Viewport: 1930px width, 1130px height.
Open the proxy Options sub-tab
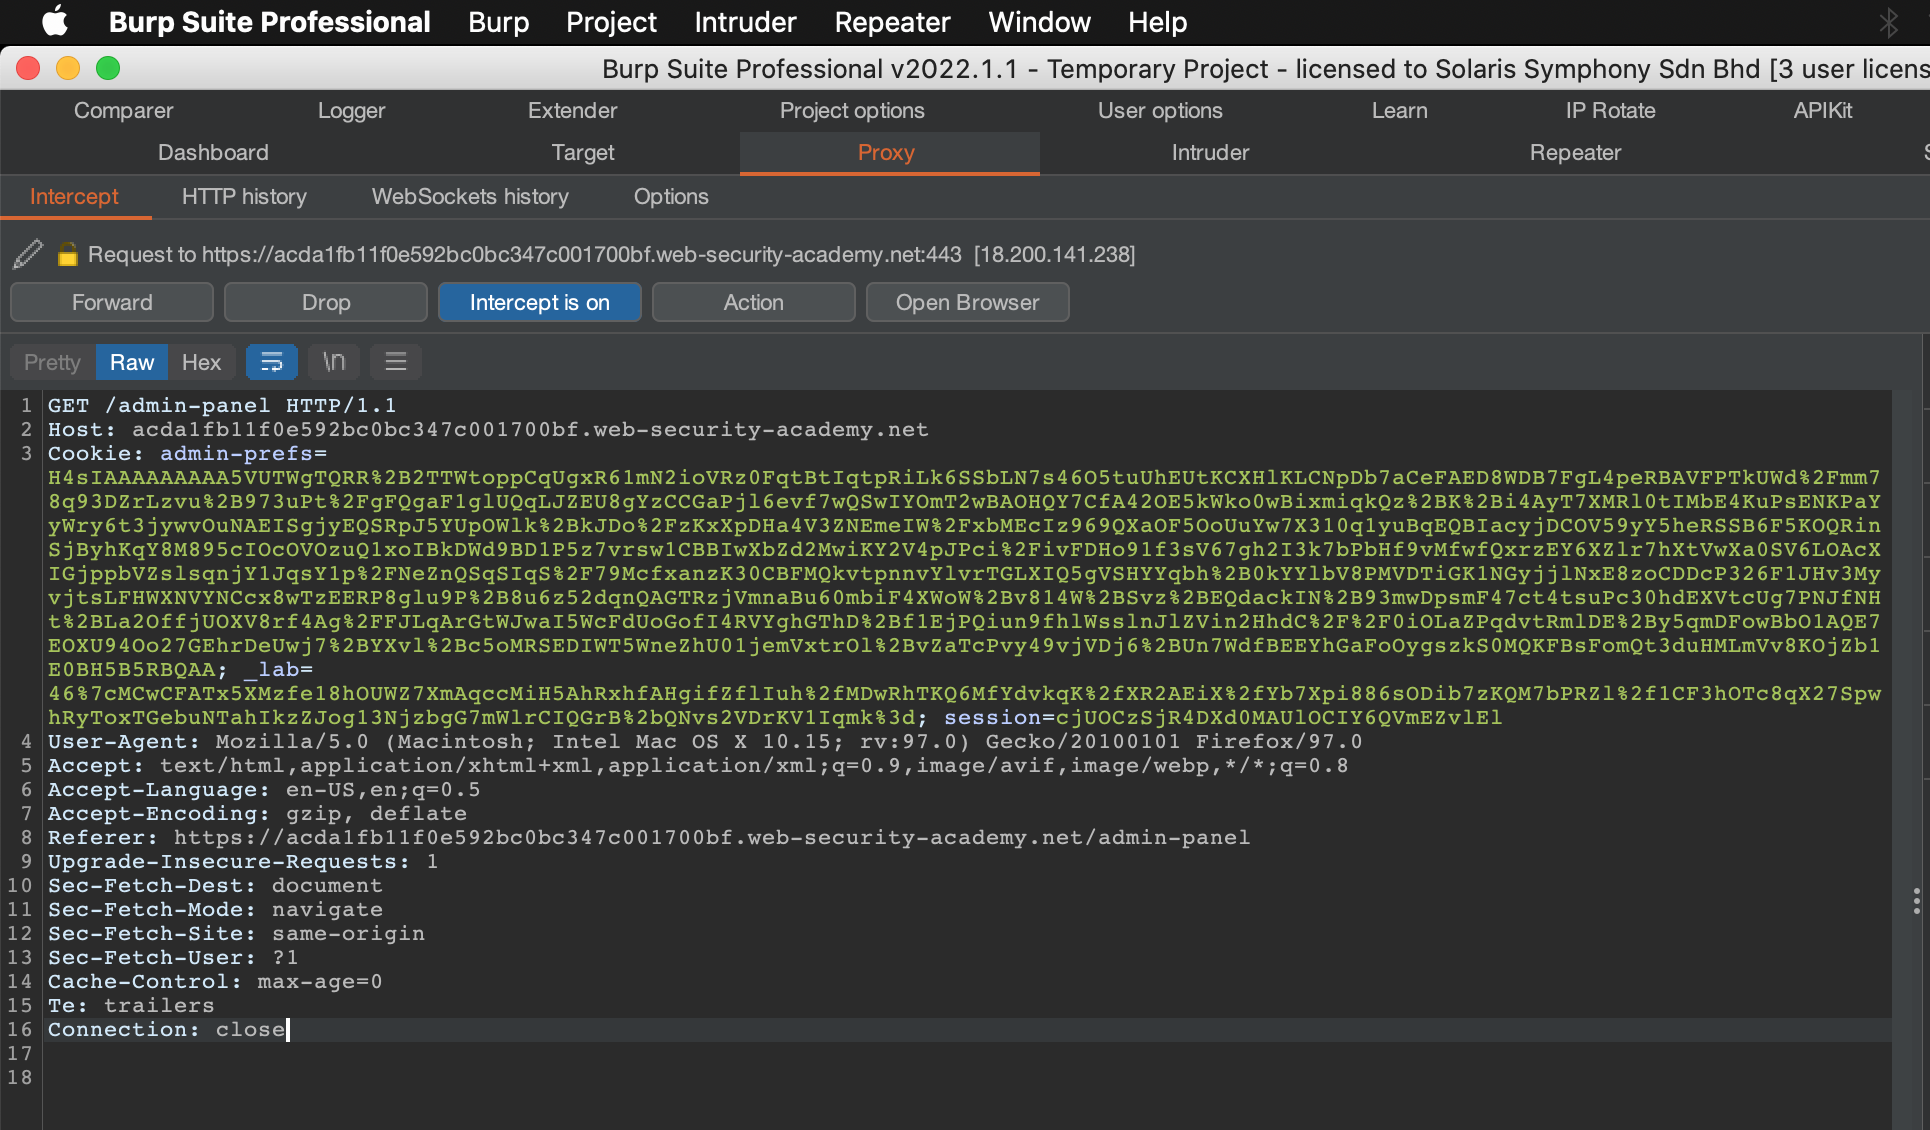point(671,197)
